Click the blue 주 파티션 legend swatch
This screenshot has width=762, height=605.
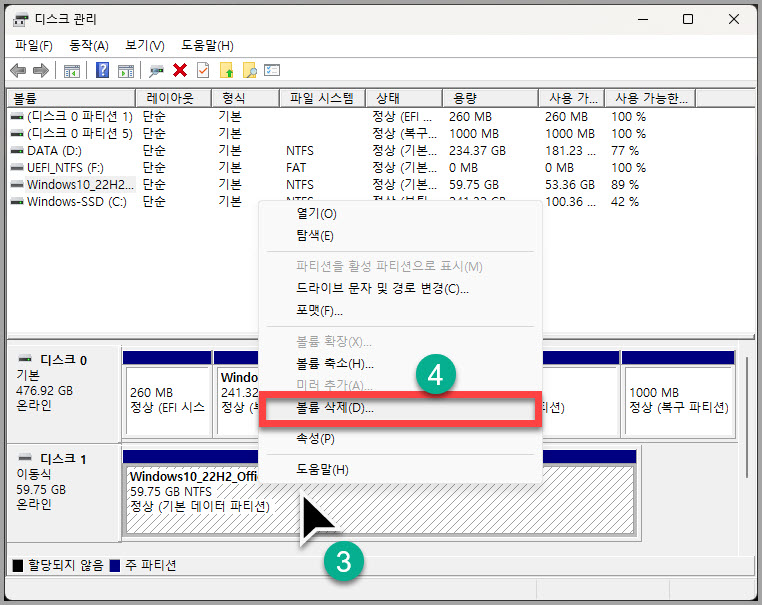pyautogui.click(x=115, y=566)
